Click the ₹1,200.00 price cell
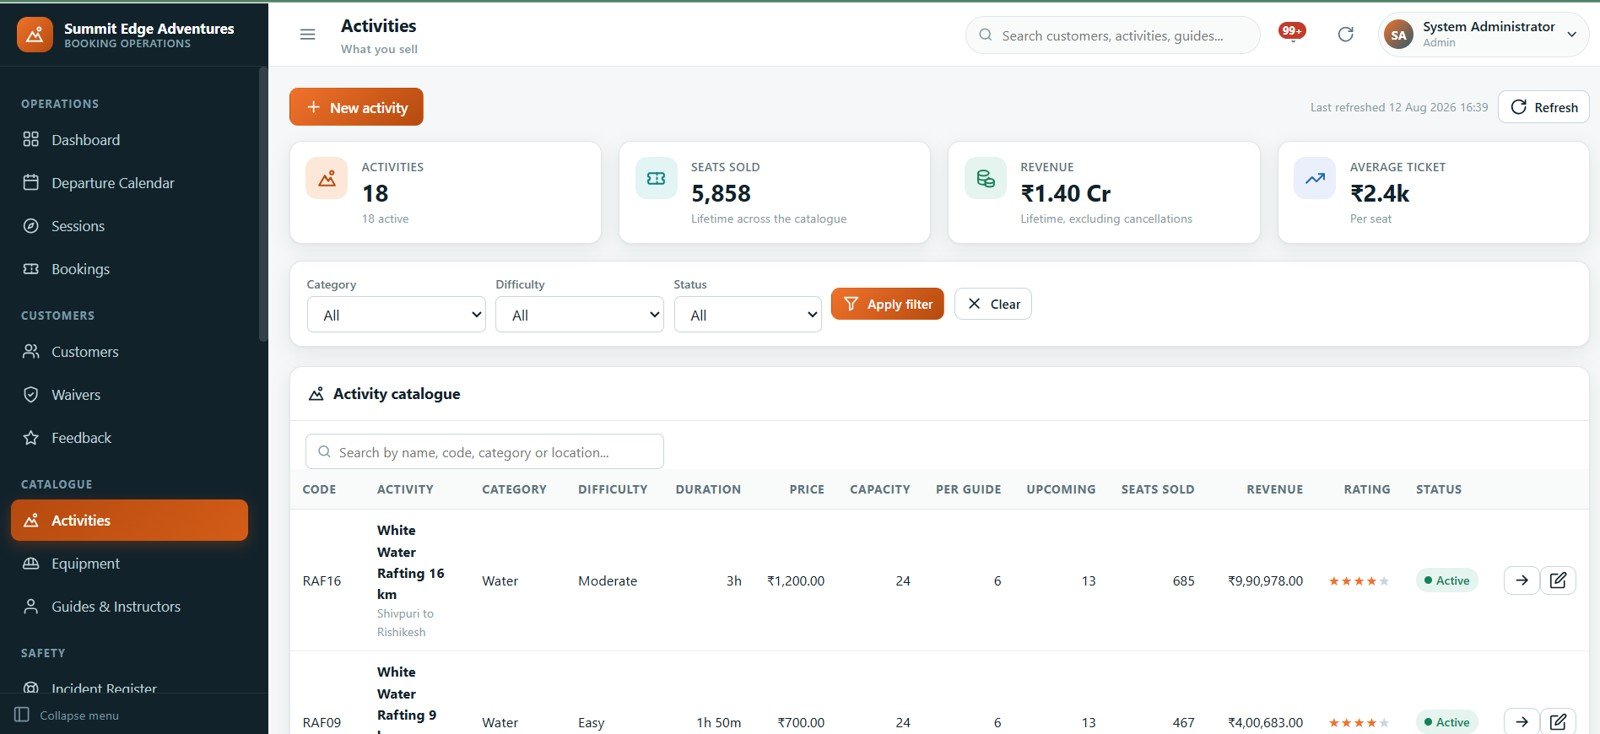Image resolution: width=1600 pixels, height=734 pixels. tap(795, 581)
